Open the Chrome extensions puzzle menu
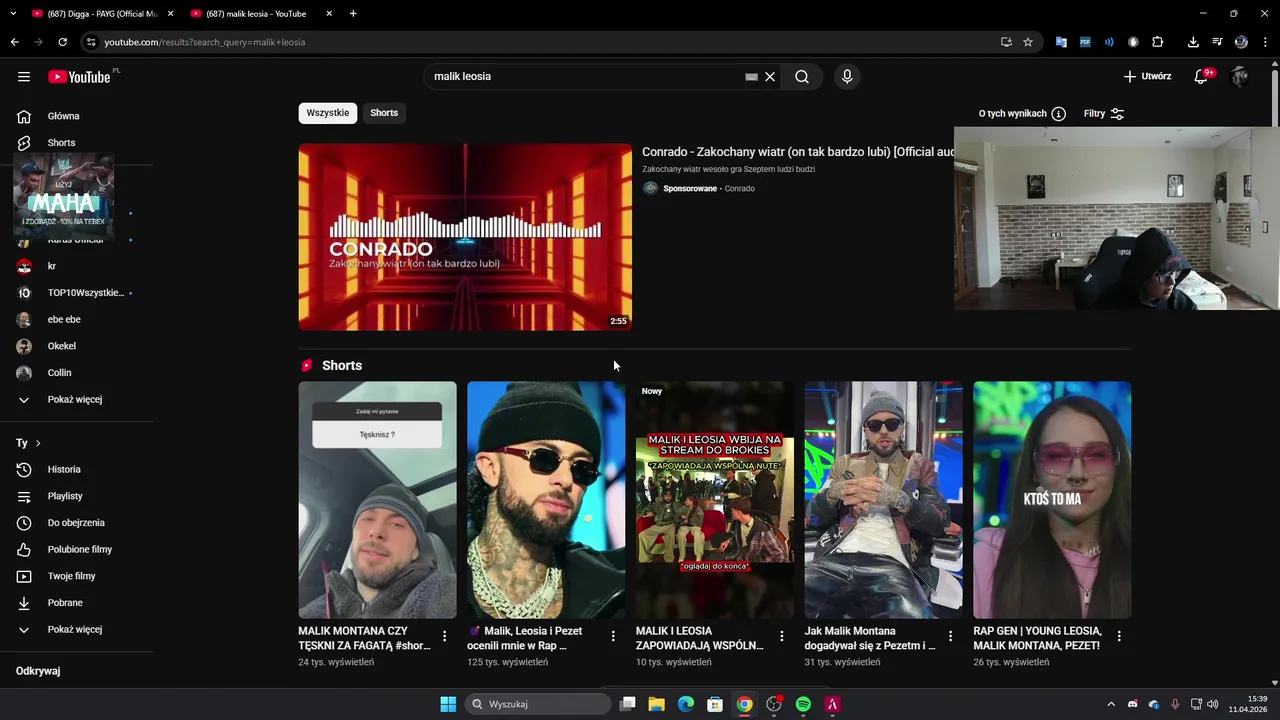This screenshot has height=720, width=1280. (x=1158, y=42)
